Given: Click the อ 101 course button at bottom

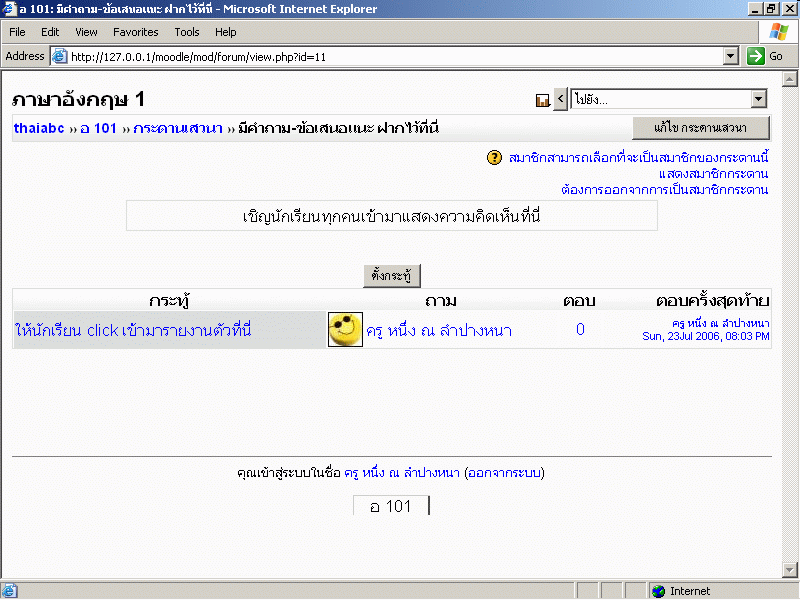Looking at the screenshot, I should (x=391, y=506).
